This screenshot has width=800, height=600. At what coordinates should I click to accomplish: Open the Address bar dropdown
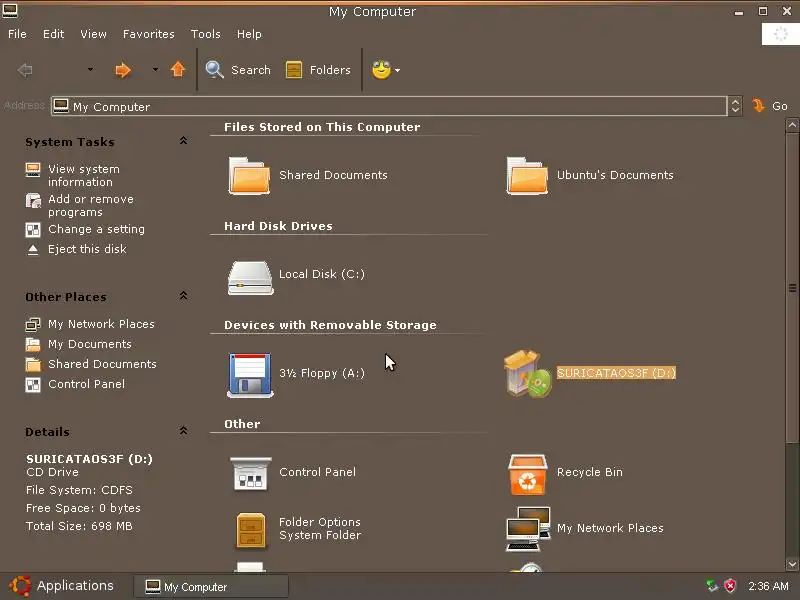point(735,106)
